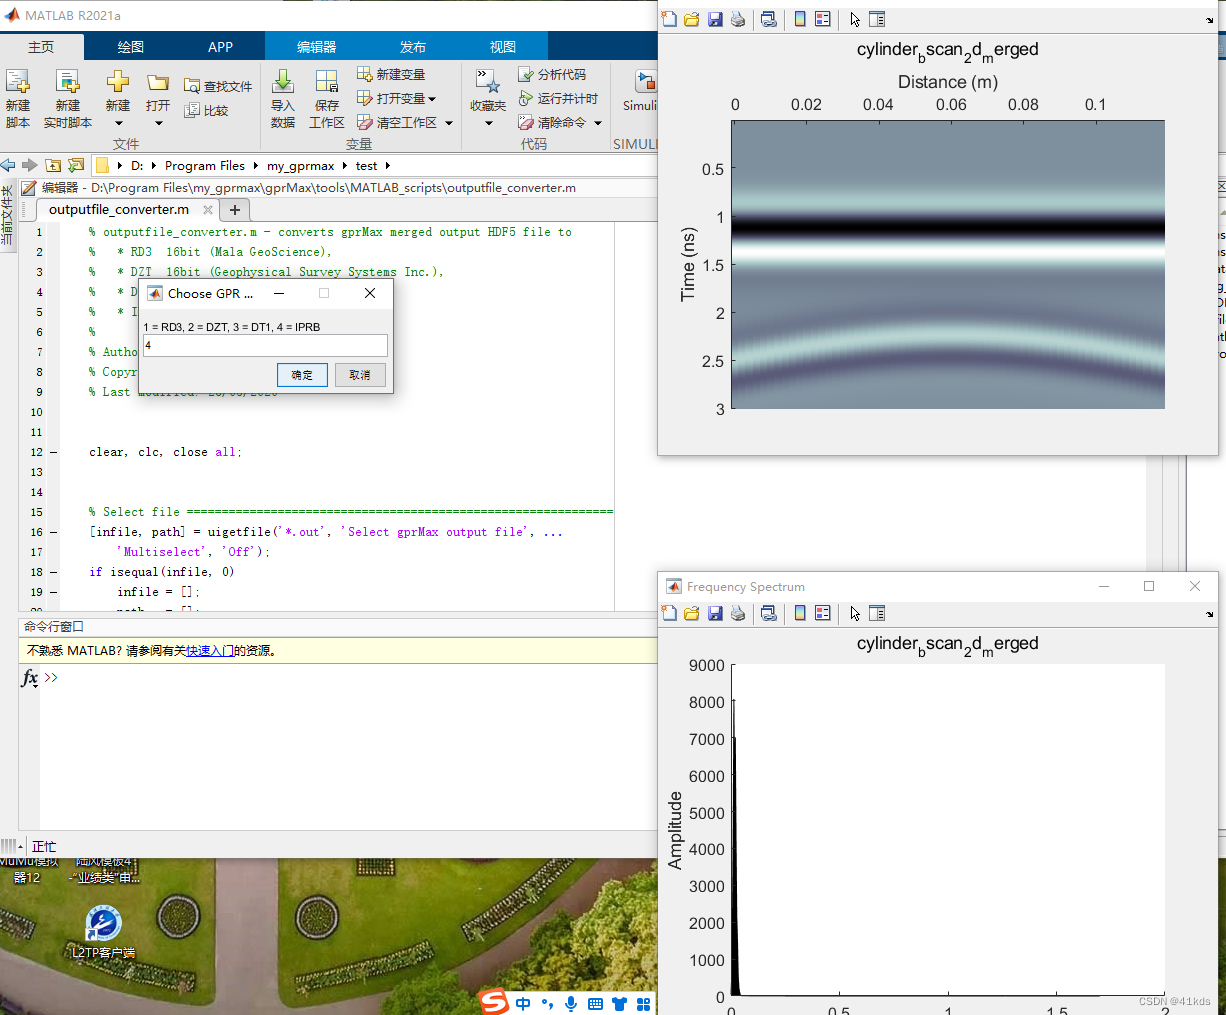Click save icon in Frequency Spectrum figure toolbar
Viewport: 1226px width, 1015px height.
click(715, 614)
